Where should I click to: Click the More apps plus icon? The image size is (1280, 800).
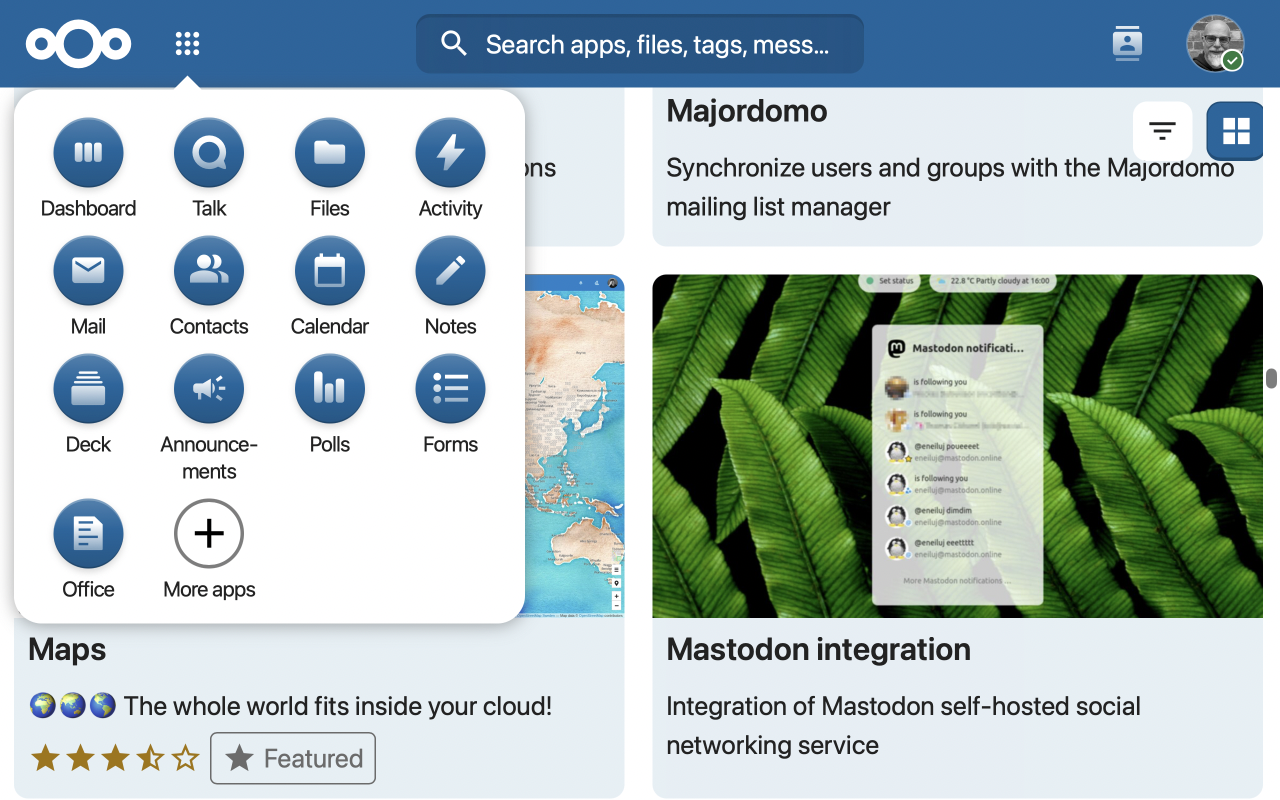209,534
